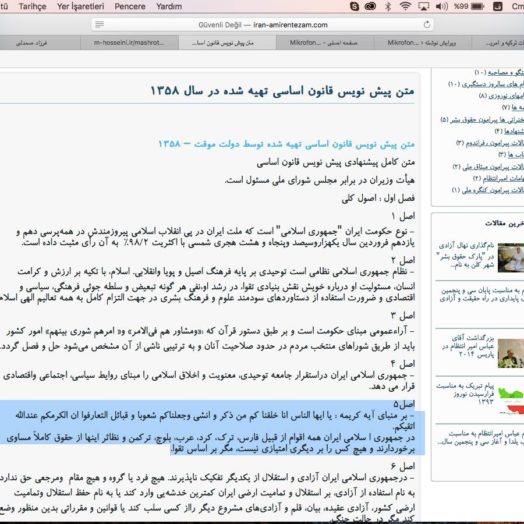The height and width of the screenshot is (524, 524).
Task: Open the Bluetooth status icon
Action: point(388,6)
